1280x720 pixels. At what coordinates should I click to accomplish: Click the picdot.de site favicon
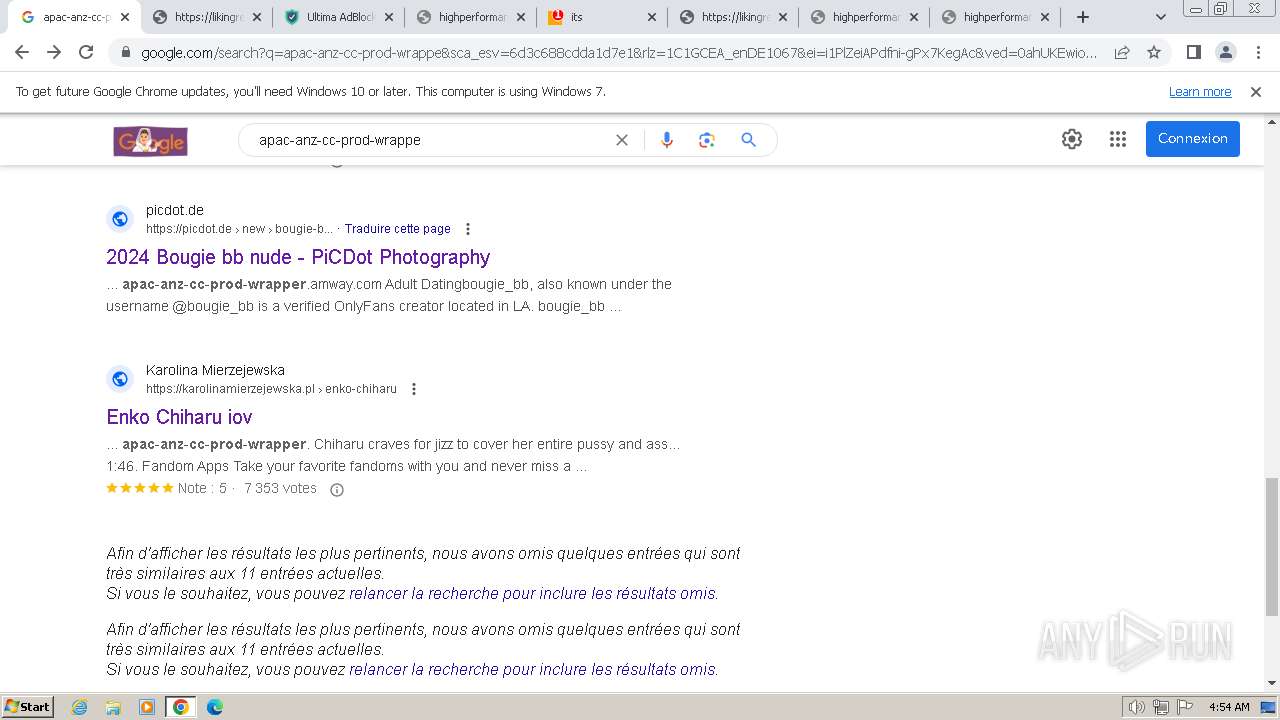120,219
